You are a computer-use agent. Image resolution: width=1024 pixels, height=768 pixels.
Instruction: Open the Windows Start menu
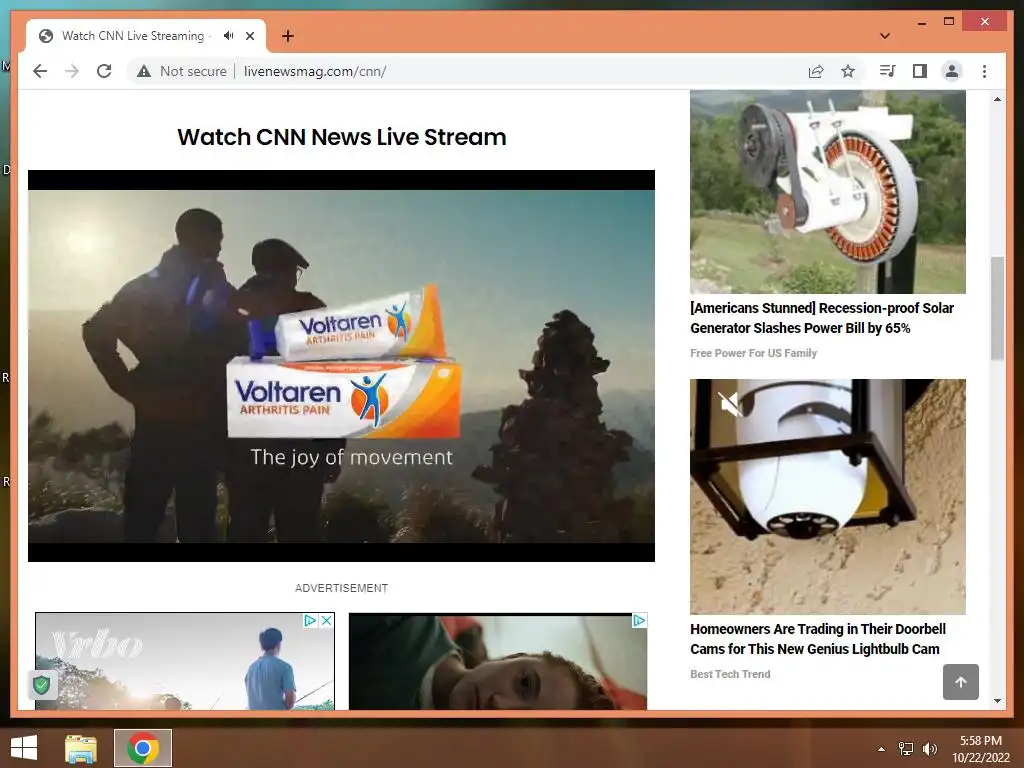pos(24,748)
